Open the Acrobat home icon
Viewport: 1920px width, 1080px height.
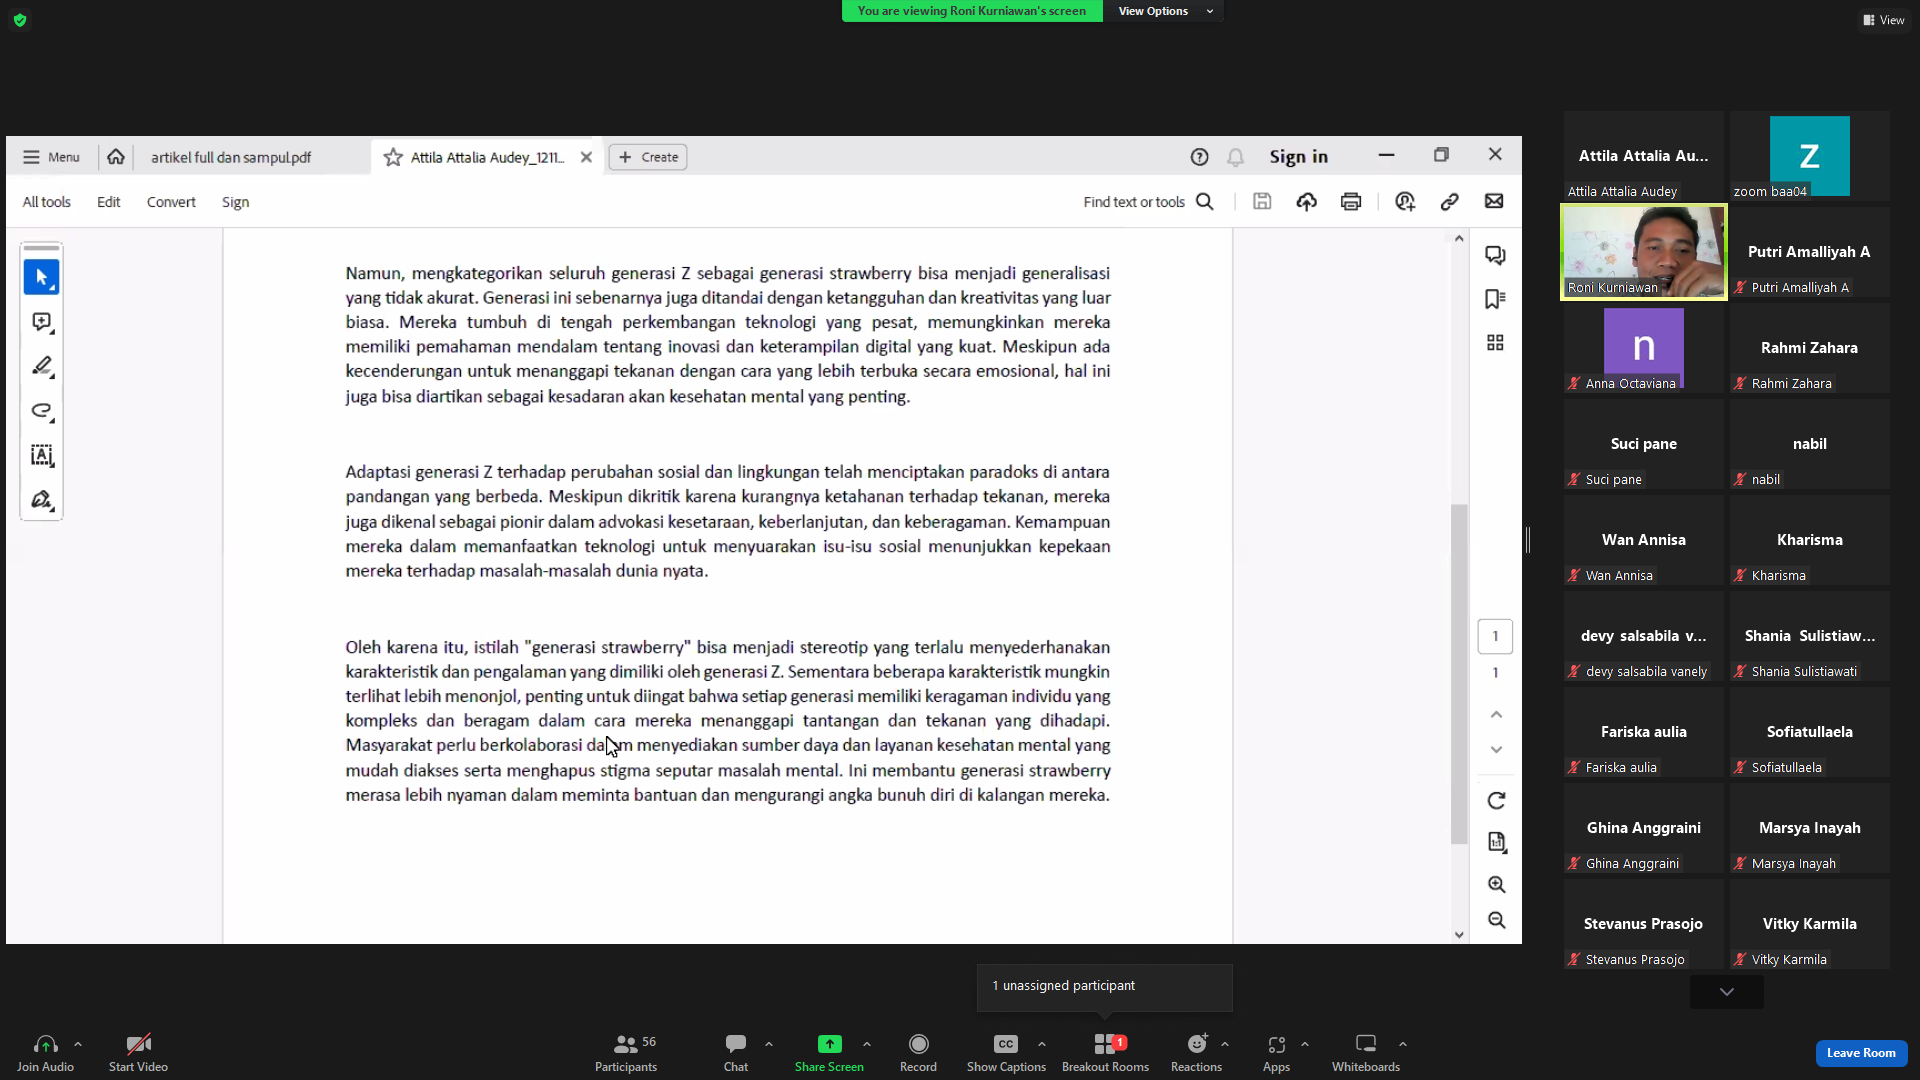tap(116, 157)
